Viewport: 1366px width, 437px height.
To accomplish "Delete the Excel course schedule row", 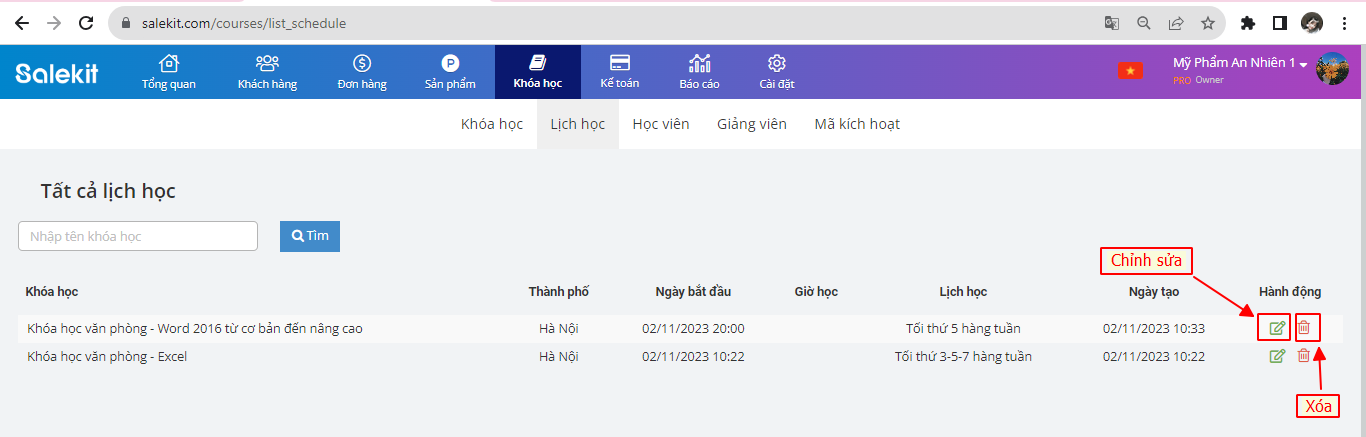I will pyautogui.click(x=1303, y=356).
